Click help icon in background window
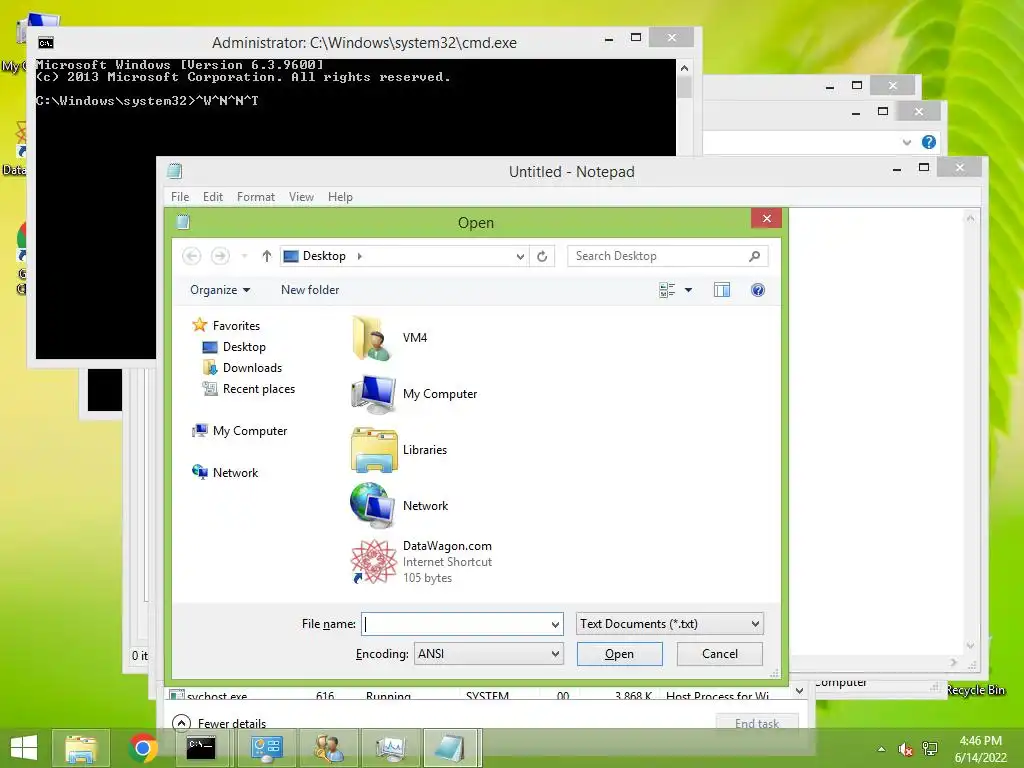This screenshot has width=1024, height=768. (929, 142)
